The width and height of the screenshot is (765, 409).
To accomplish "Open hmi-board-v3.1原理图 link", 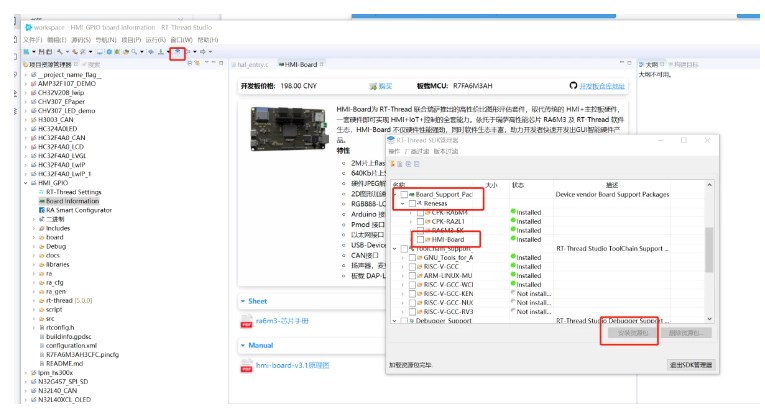I will pyautogui.click(x=292, y=365).
